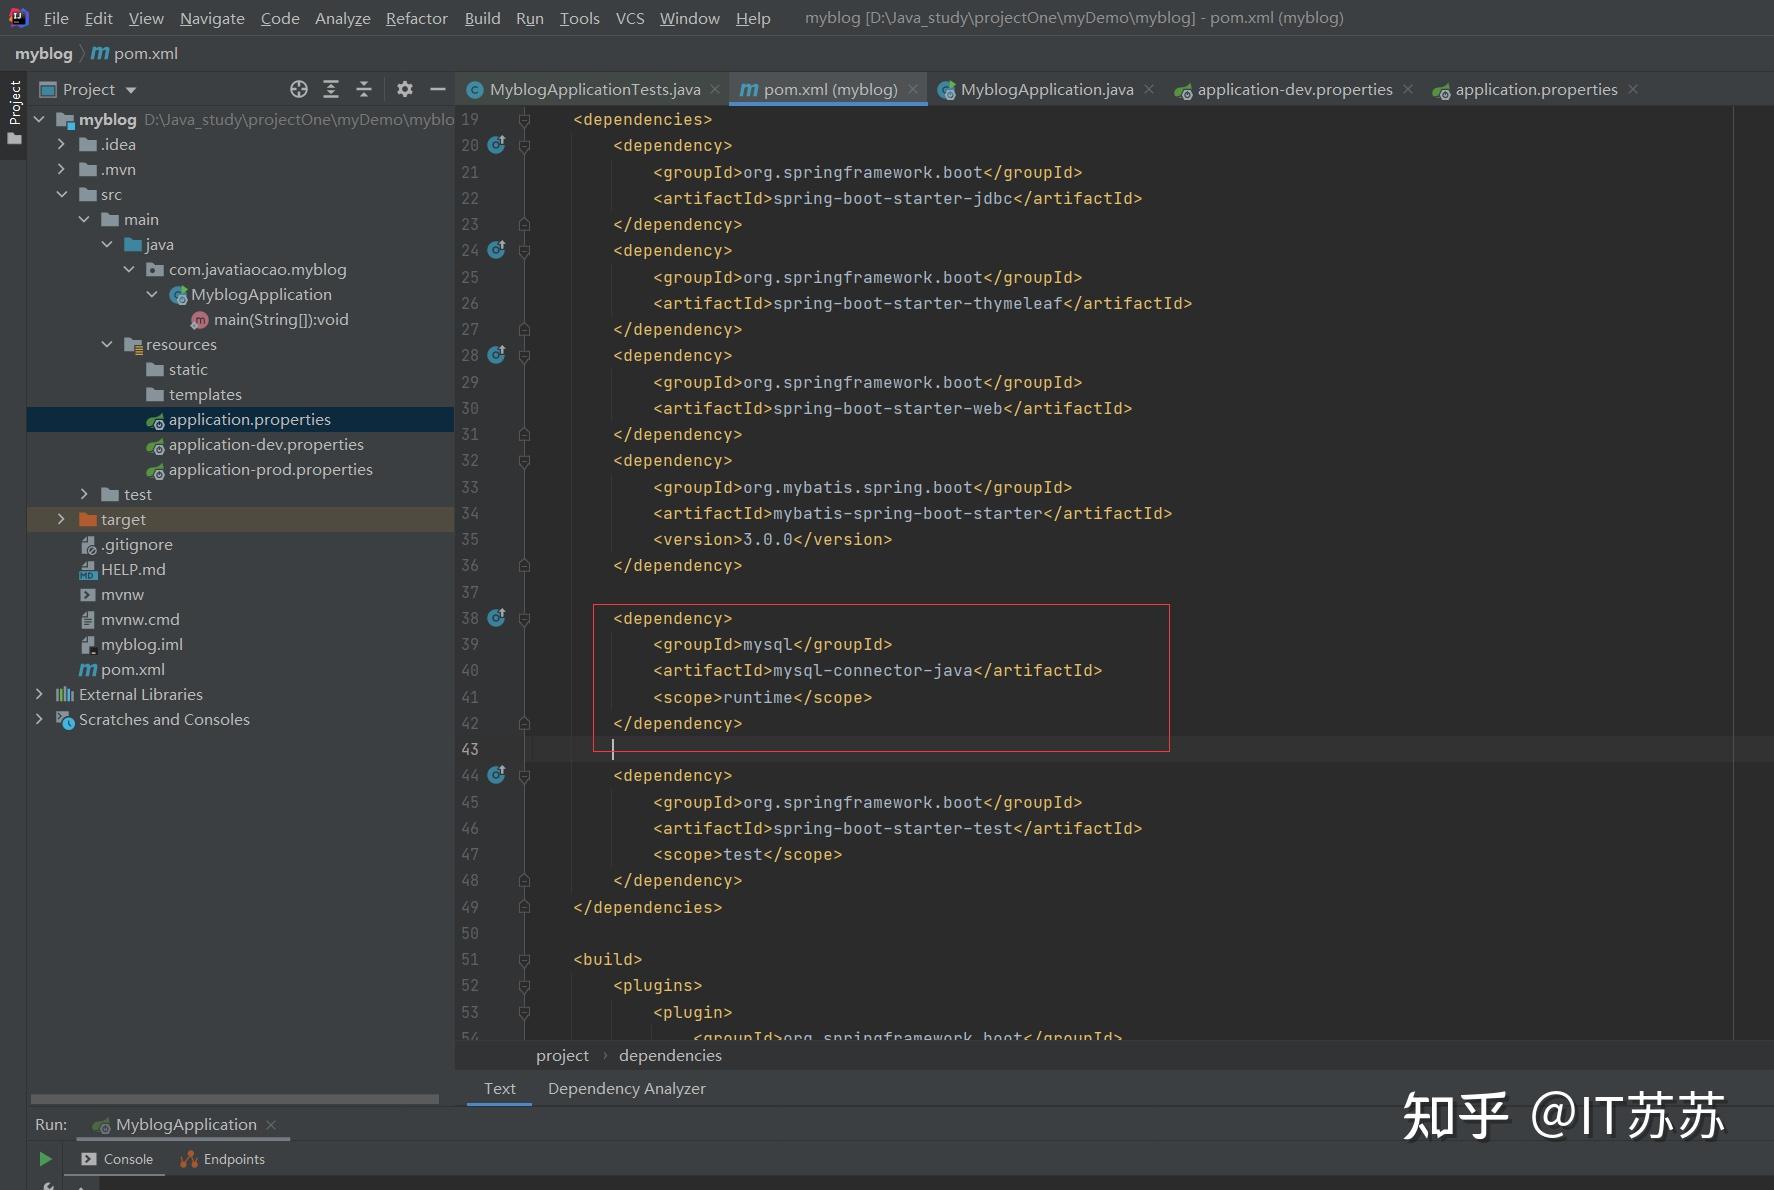
Task: Close the application.properties editor tab
Action: pos(1633,89)
